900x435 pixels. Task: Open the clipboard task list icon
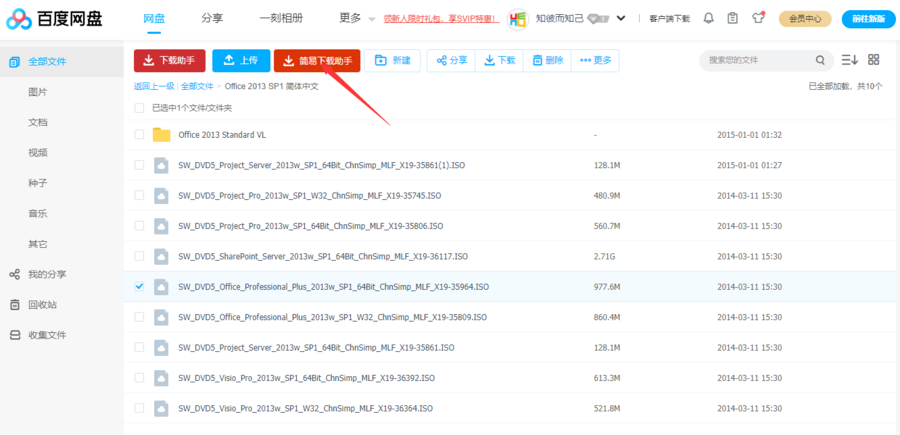(732, 18)
